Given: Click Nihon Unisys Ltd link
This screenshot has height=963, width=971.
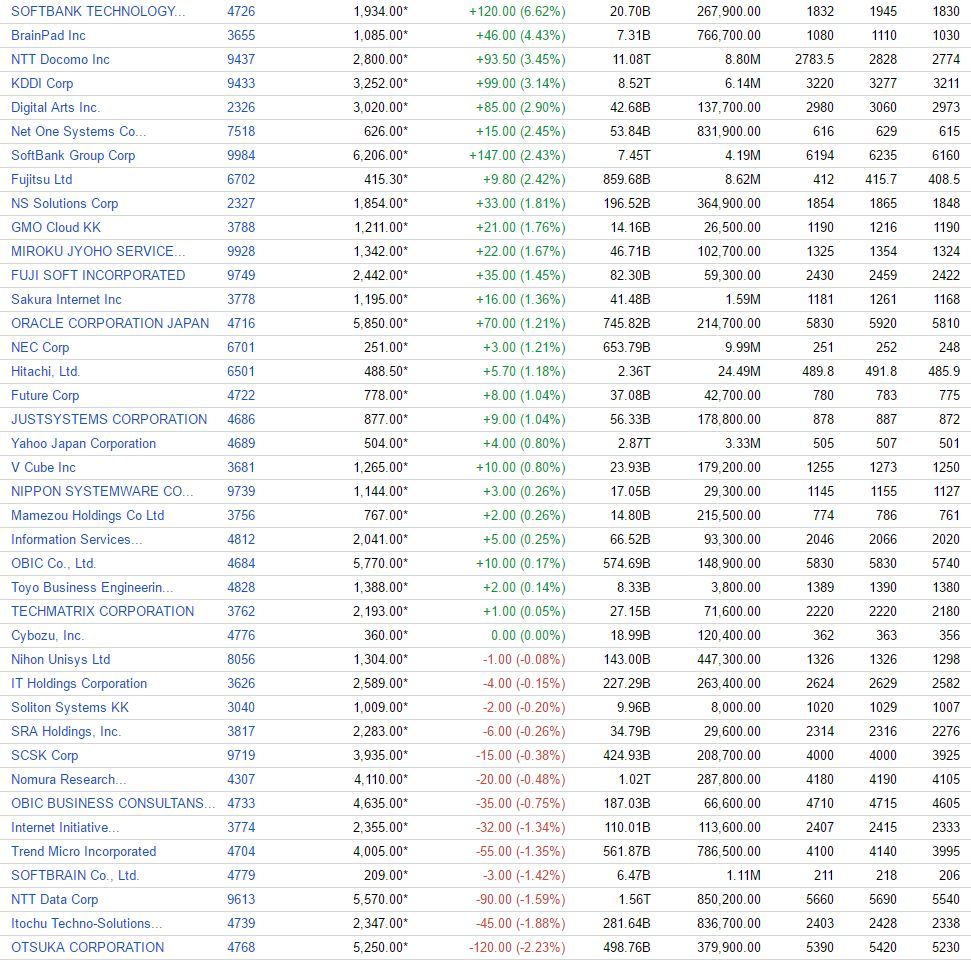Looking at the screenshot, I should coord(61,660).
